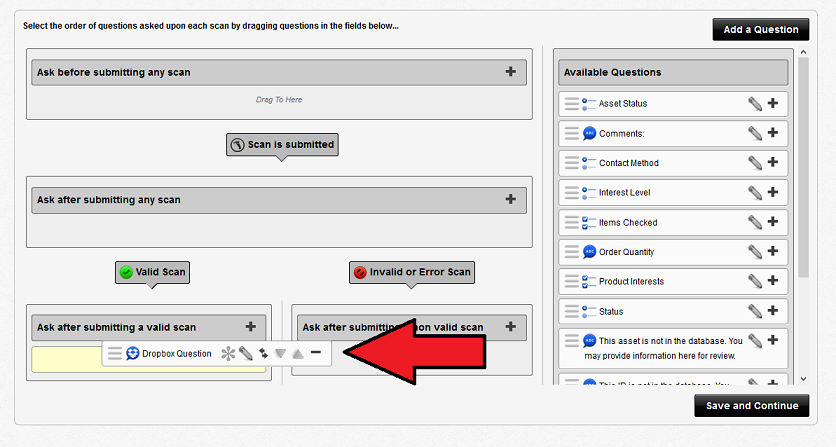
Task: Click the 'Valid Scan' label with green check
Action: (152, 272)
